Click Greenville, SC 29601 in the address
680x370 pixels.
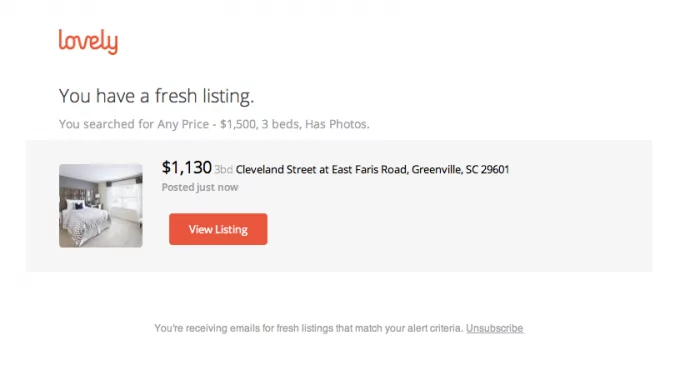point(460,169)
